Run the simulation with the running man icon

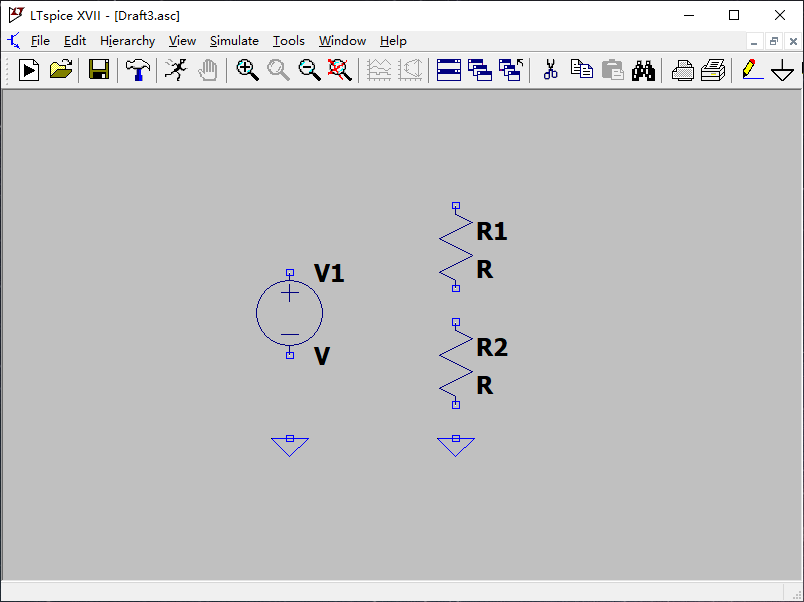coord(175,70)
